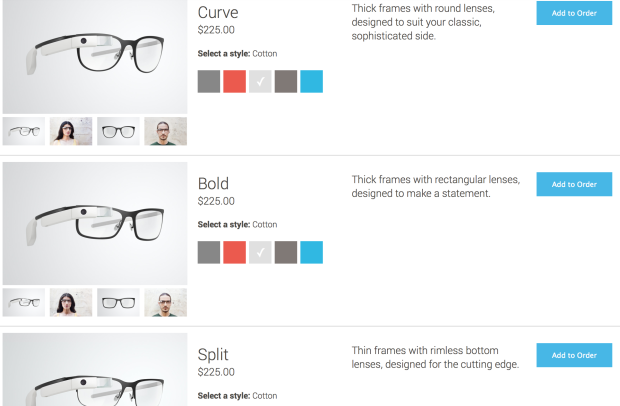Show the man wearing Curve thumbnail

click(166, 131)
